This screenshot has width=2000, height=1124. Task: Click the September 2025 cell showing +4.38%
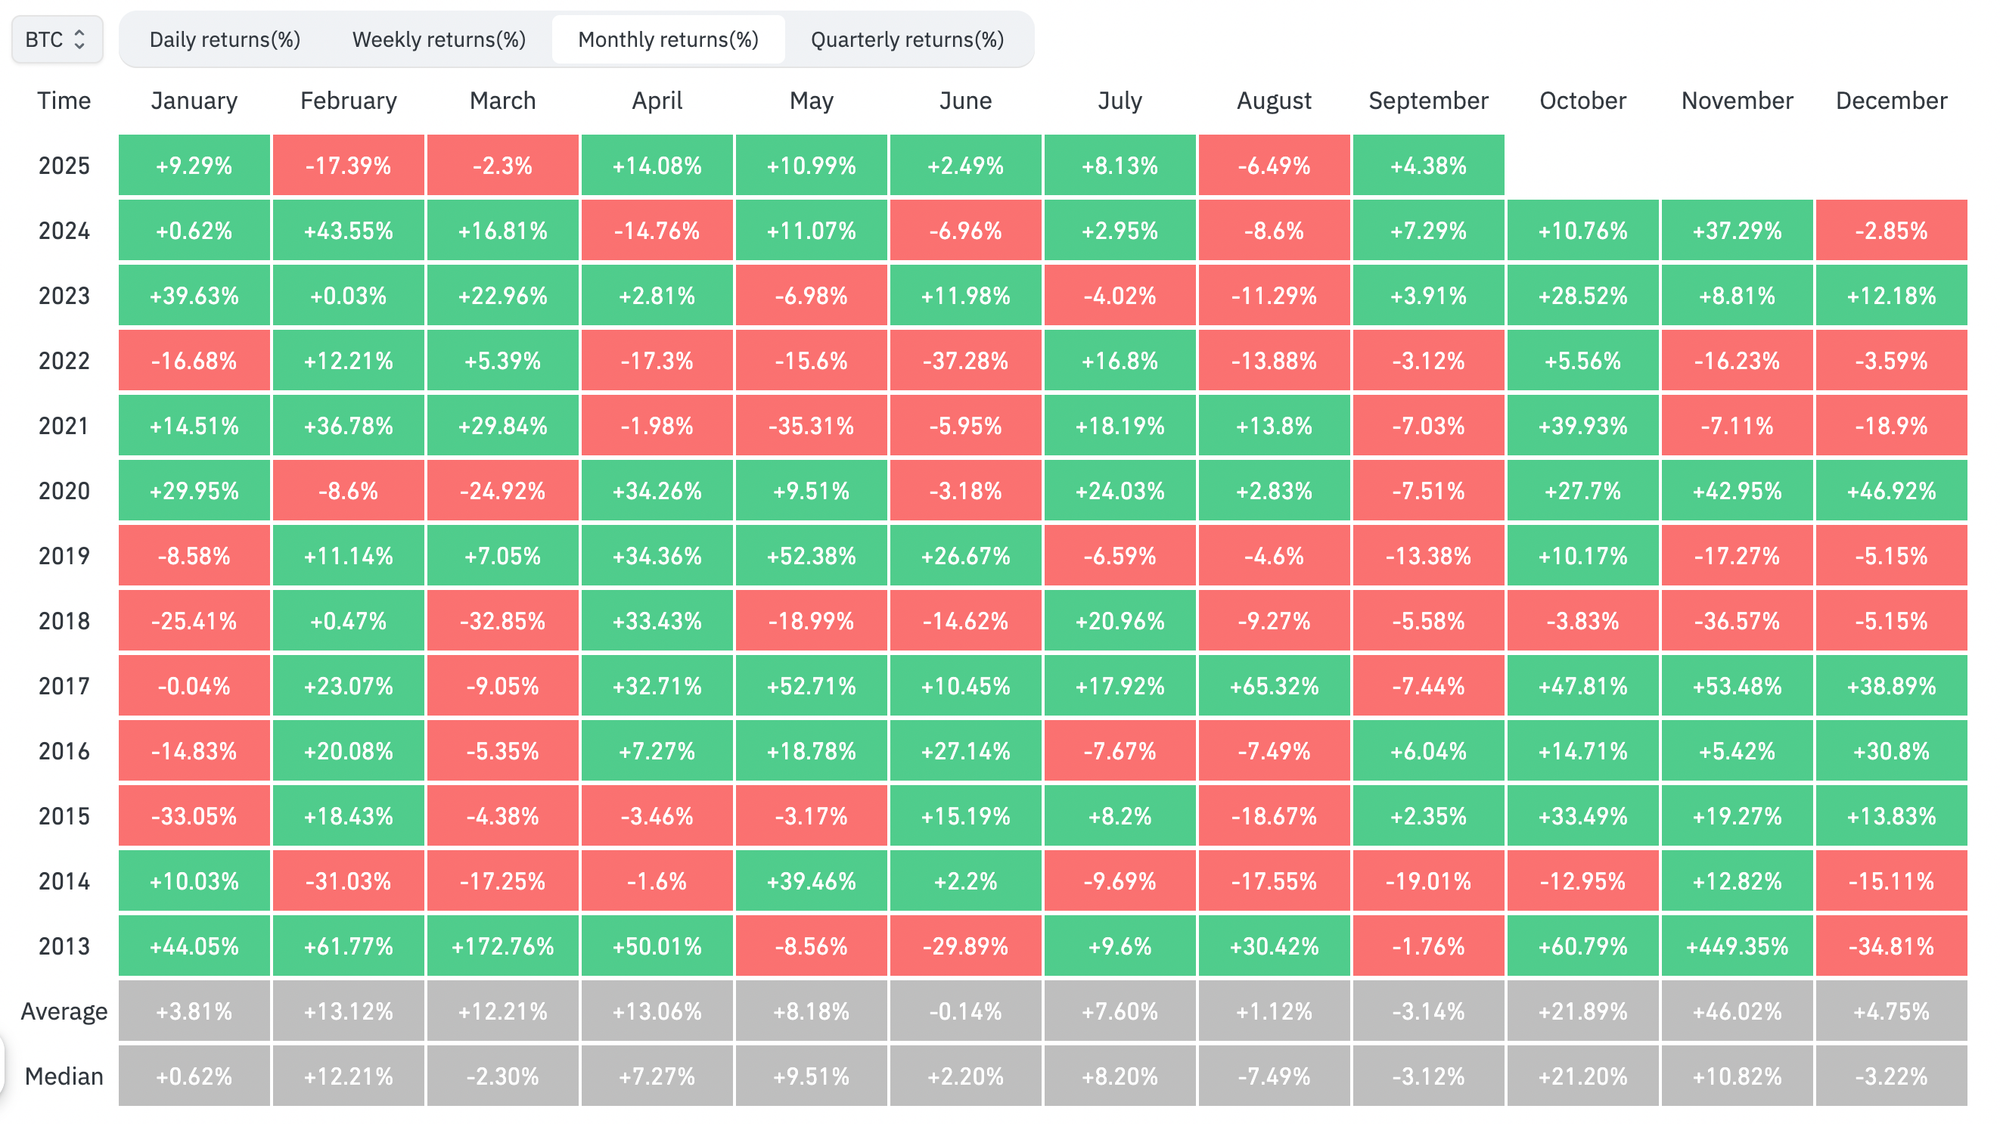1428,165
